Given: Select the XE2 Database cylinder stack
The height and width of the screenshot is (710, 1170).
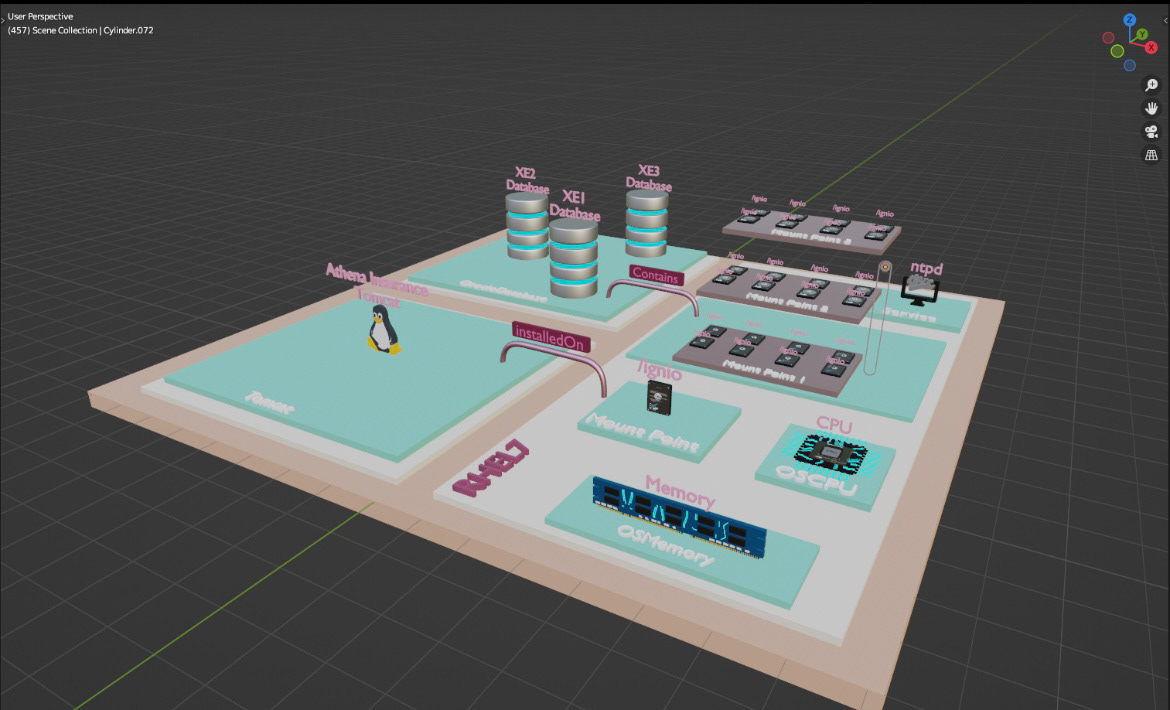Looking at the screenshot, I should pos(528,226).
